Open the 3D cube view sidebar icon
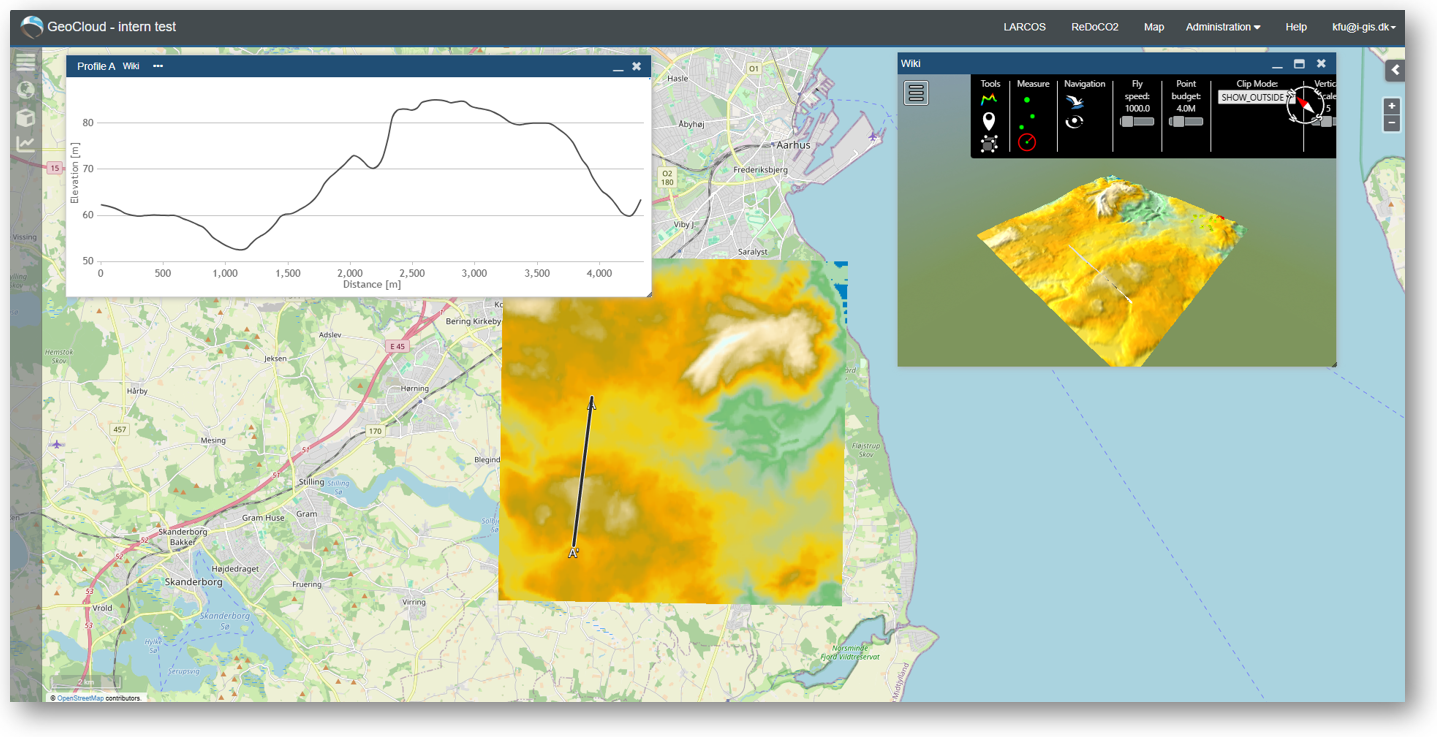The width and height of the screenshot is (1437, 737). click(25, 117)
